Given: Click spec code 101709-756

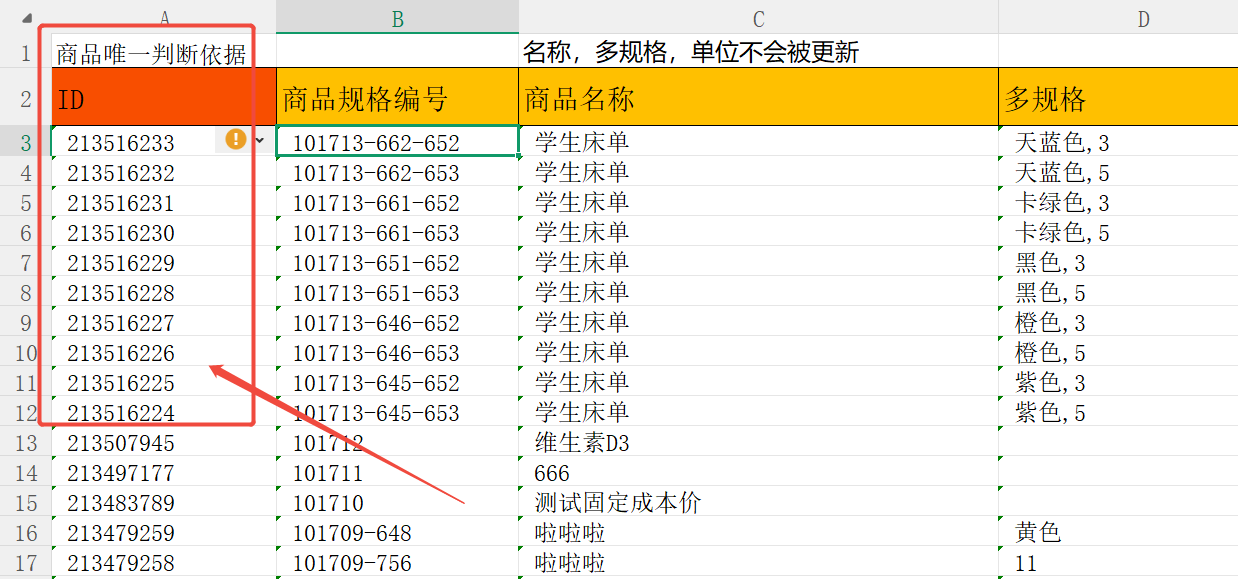Looking at the screenshot, I should click(x=352, y=563).
